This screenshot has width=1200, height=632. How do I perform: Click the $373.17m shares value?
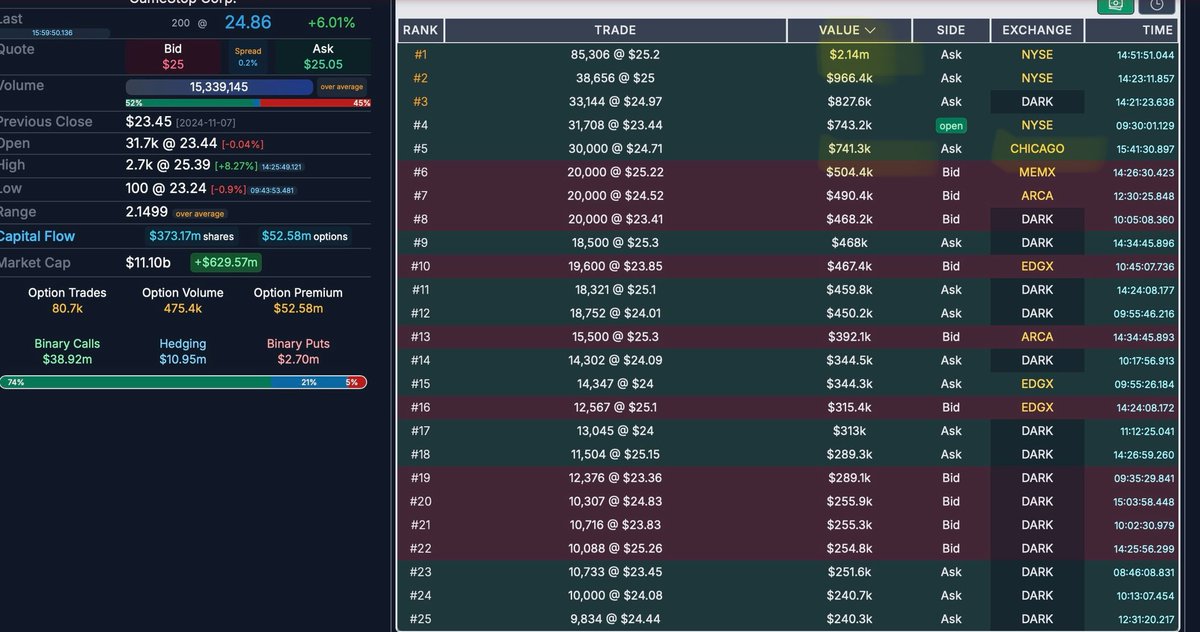(x=191, y=236)
